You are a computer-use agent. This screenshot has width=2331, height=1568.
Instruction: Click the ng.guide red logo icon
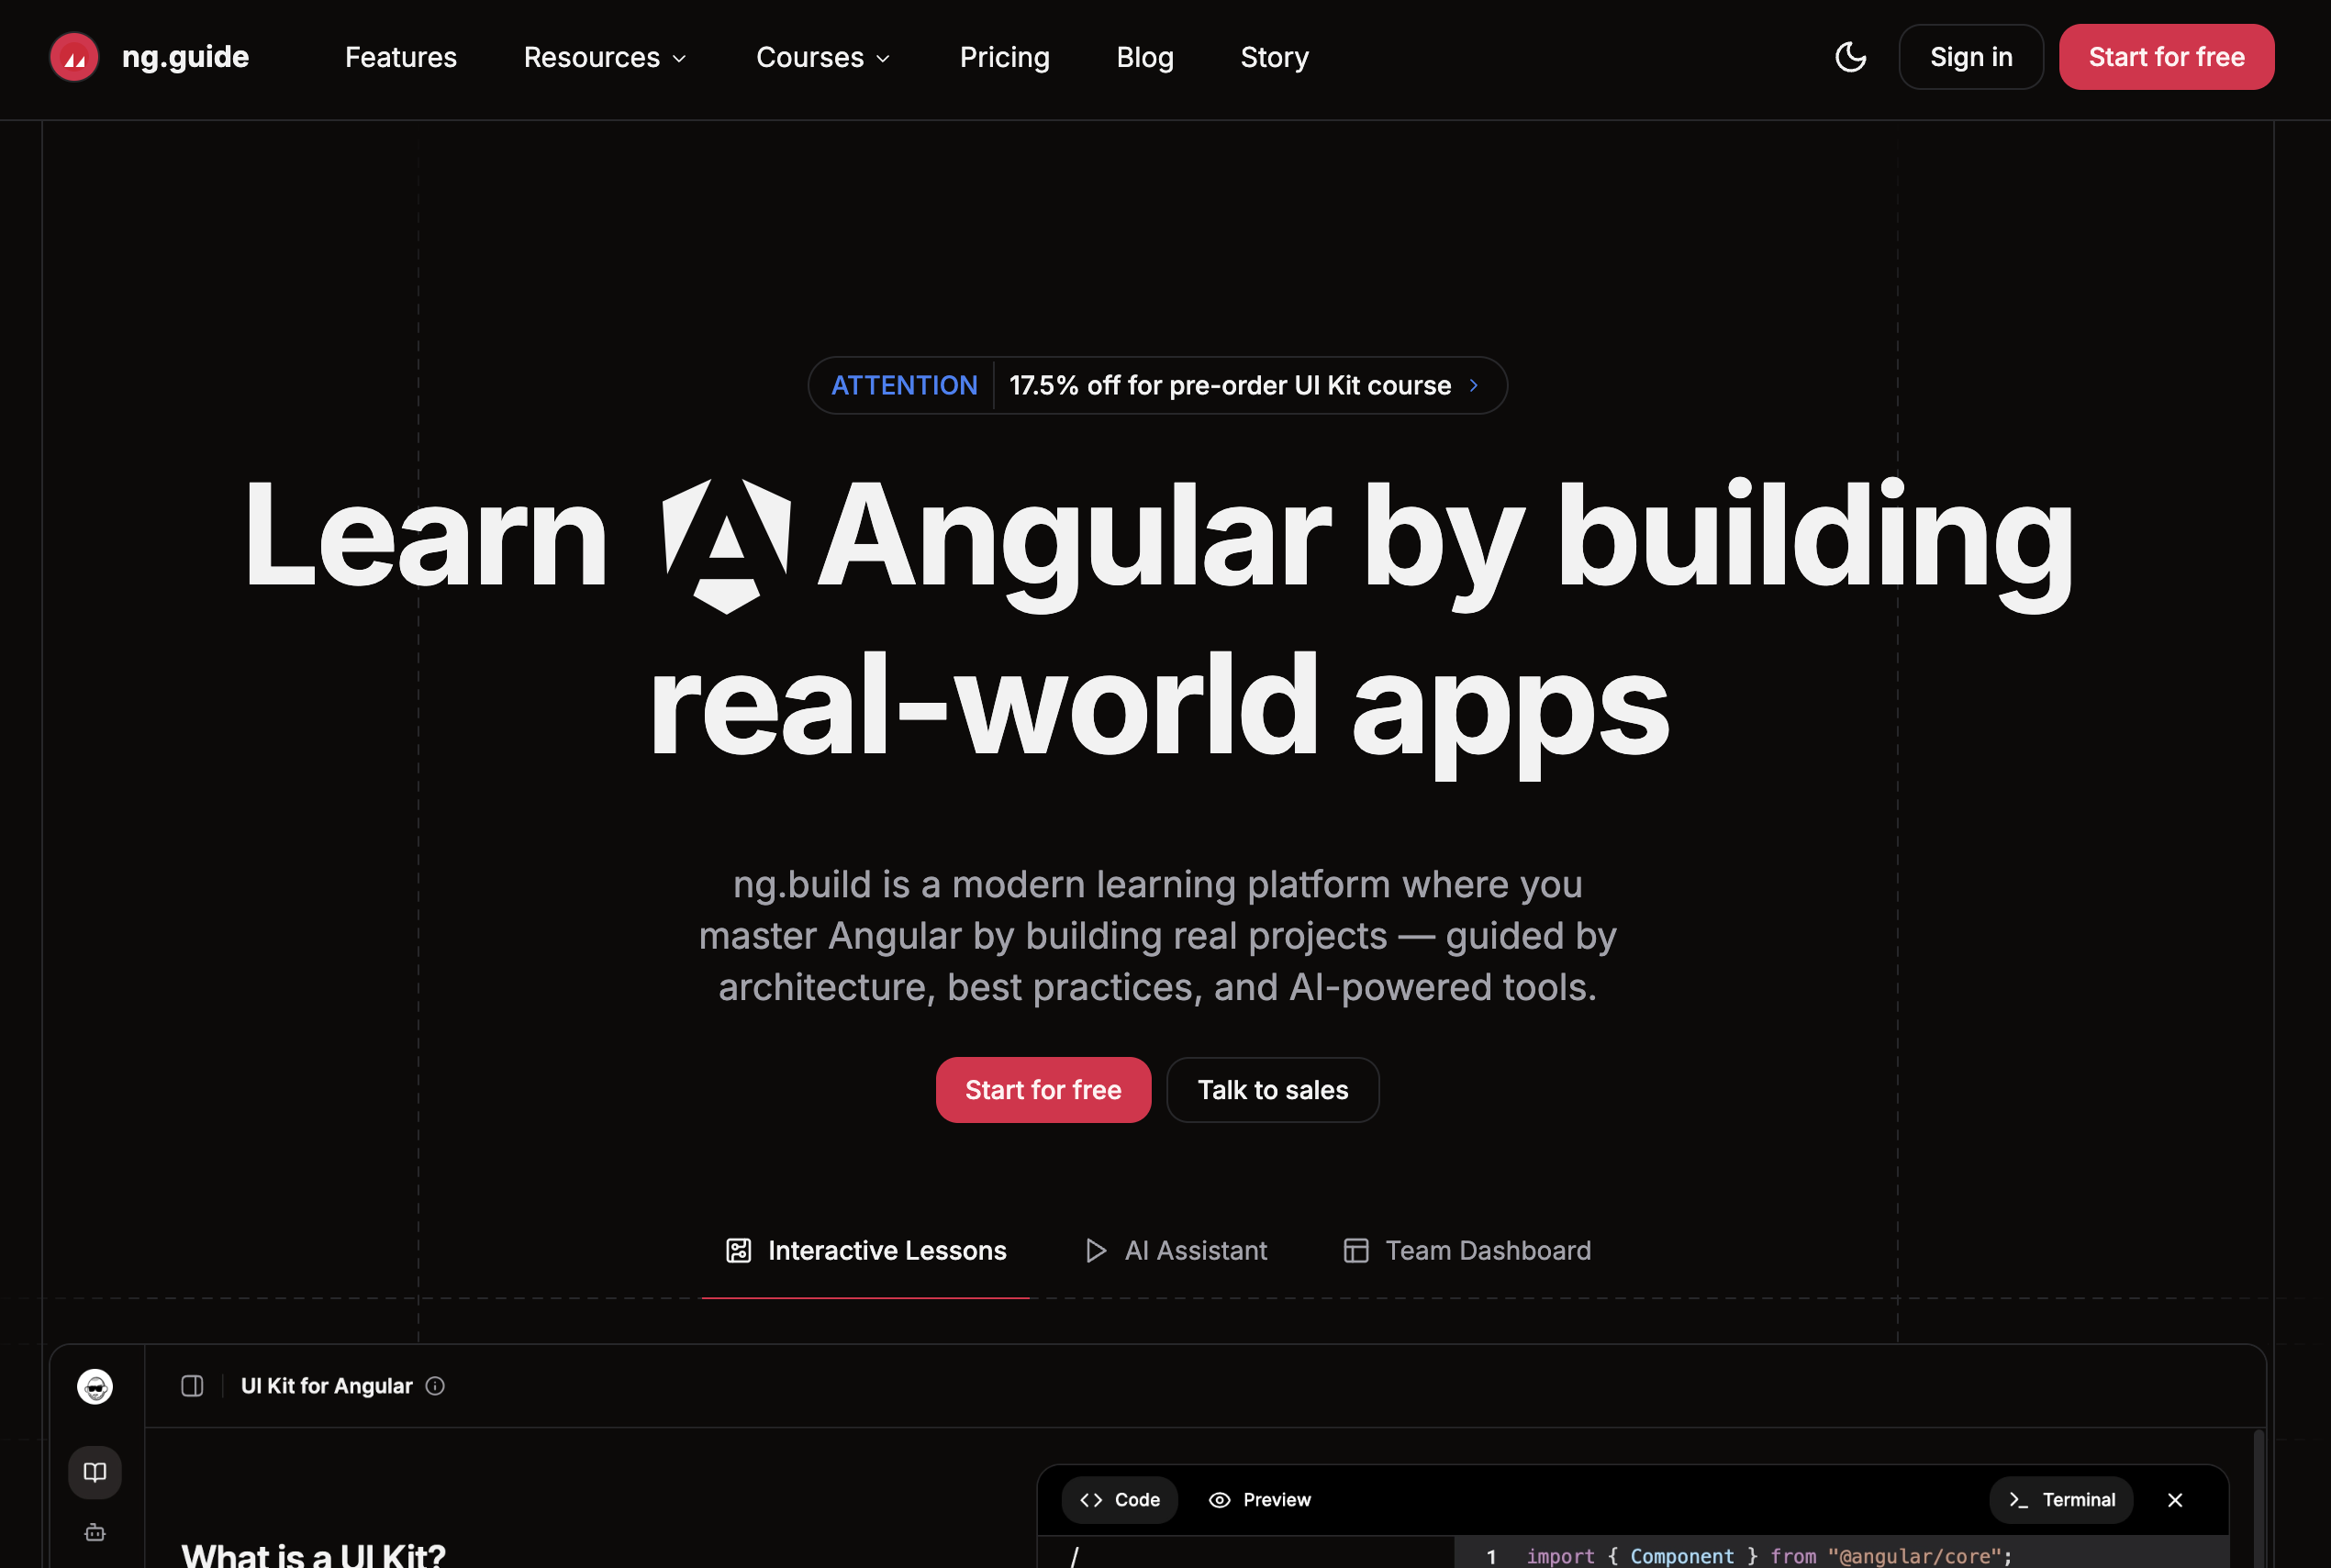click(74, 57)
